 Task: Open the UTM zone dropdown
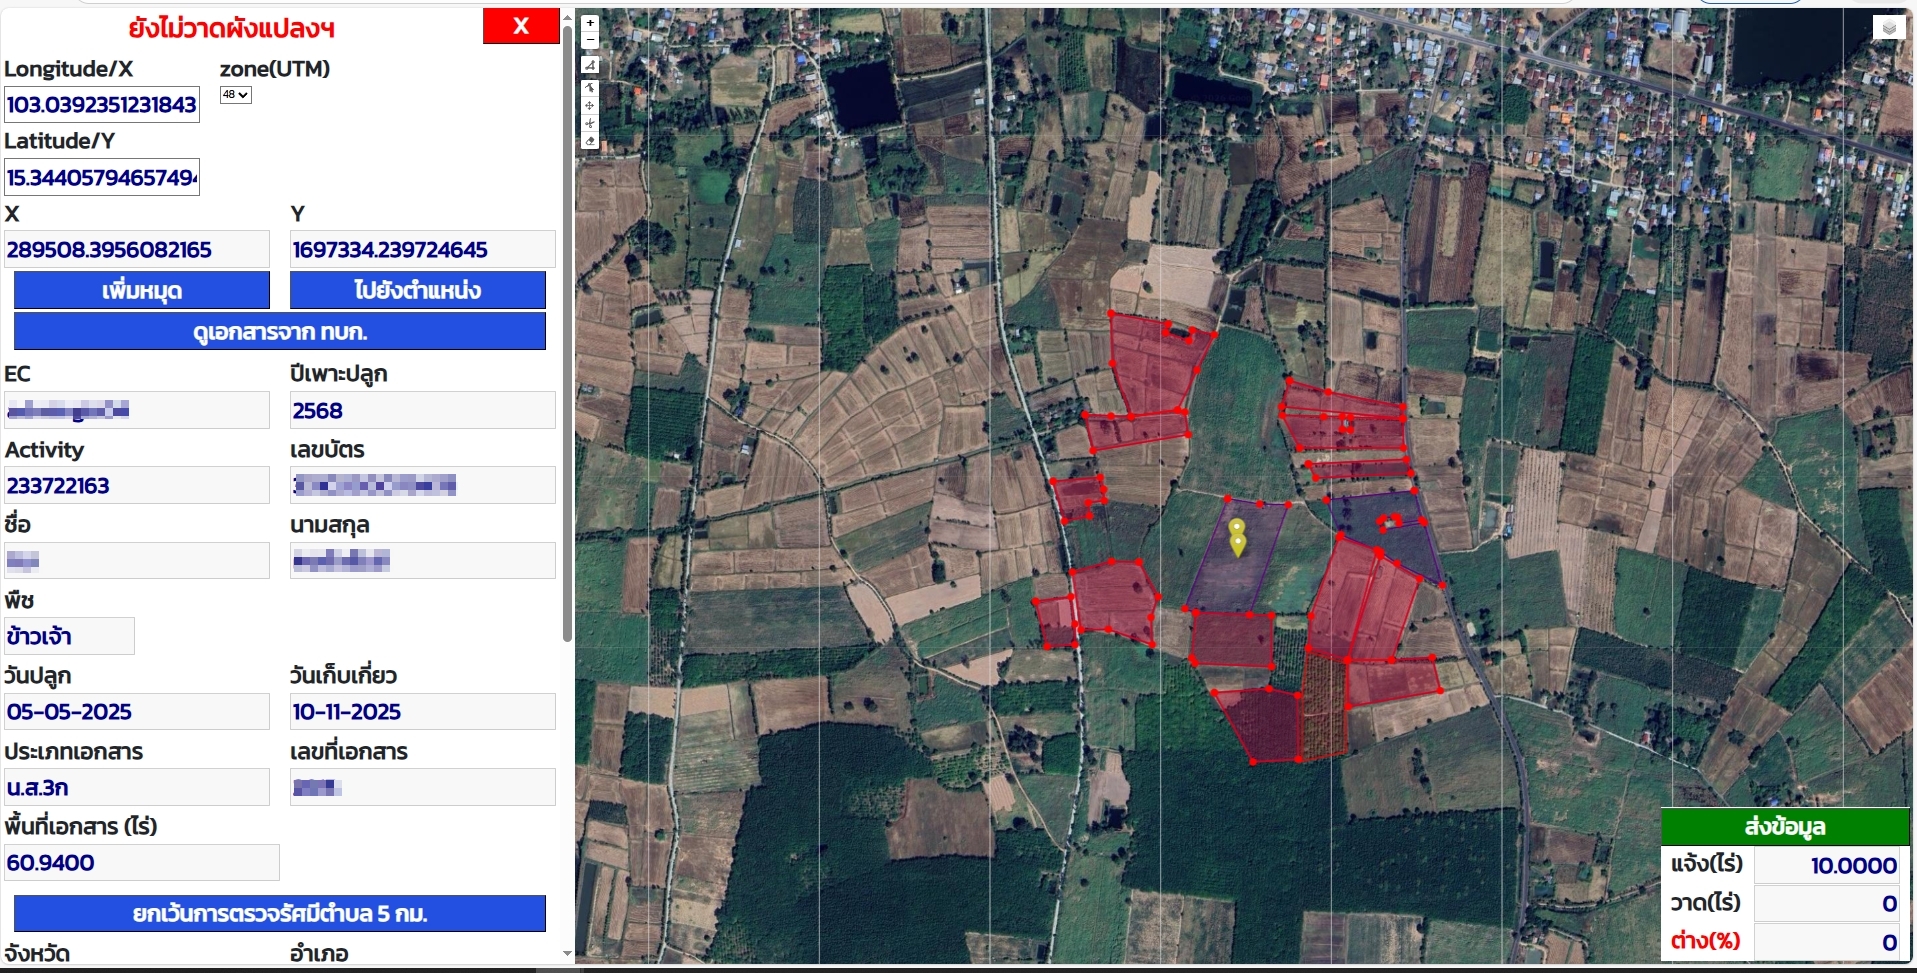click(x=235, y=95)
